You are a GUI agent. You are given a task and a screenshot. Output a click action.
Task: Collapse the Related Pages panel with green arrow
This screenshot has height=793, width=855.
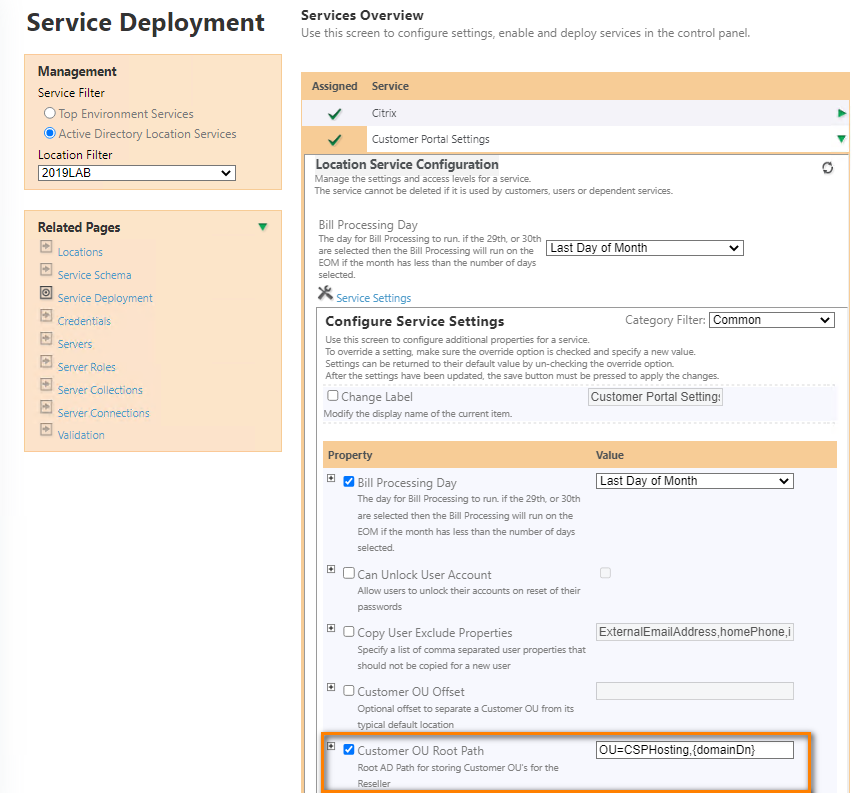262,227
